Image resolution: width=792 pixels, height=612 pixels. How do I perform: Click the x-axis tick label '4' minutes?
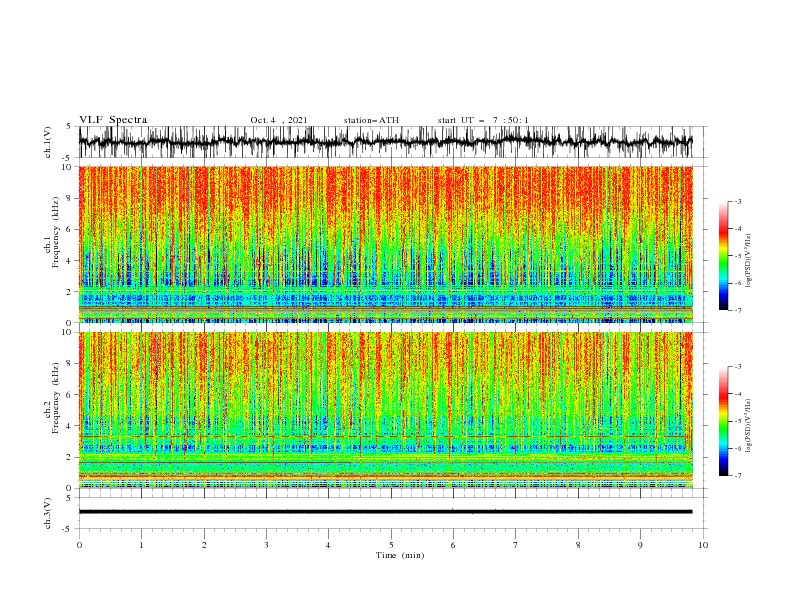pyautogui.click(x=329, y=545)
